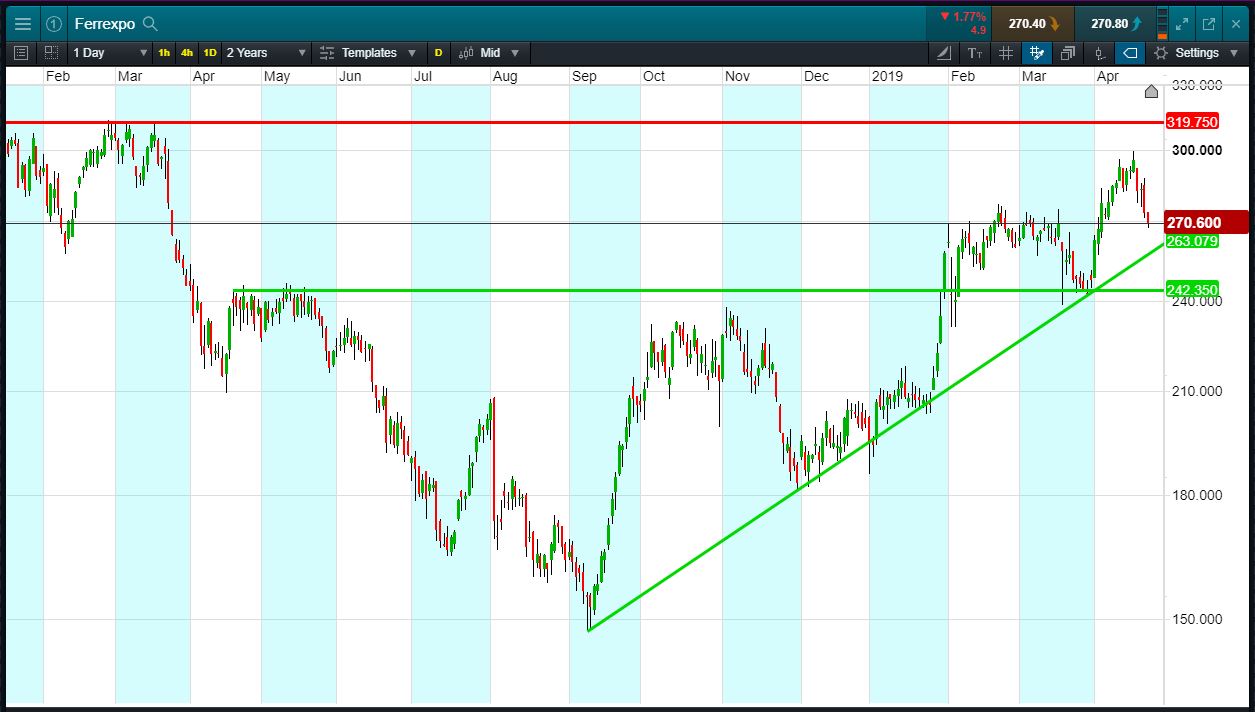Select the text annotation Tt tool
This screenshot has width=1255, height=712.
(x=975, y=53)
